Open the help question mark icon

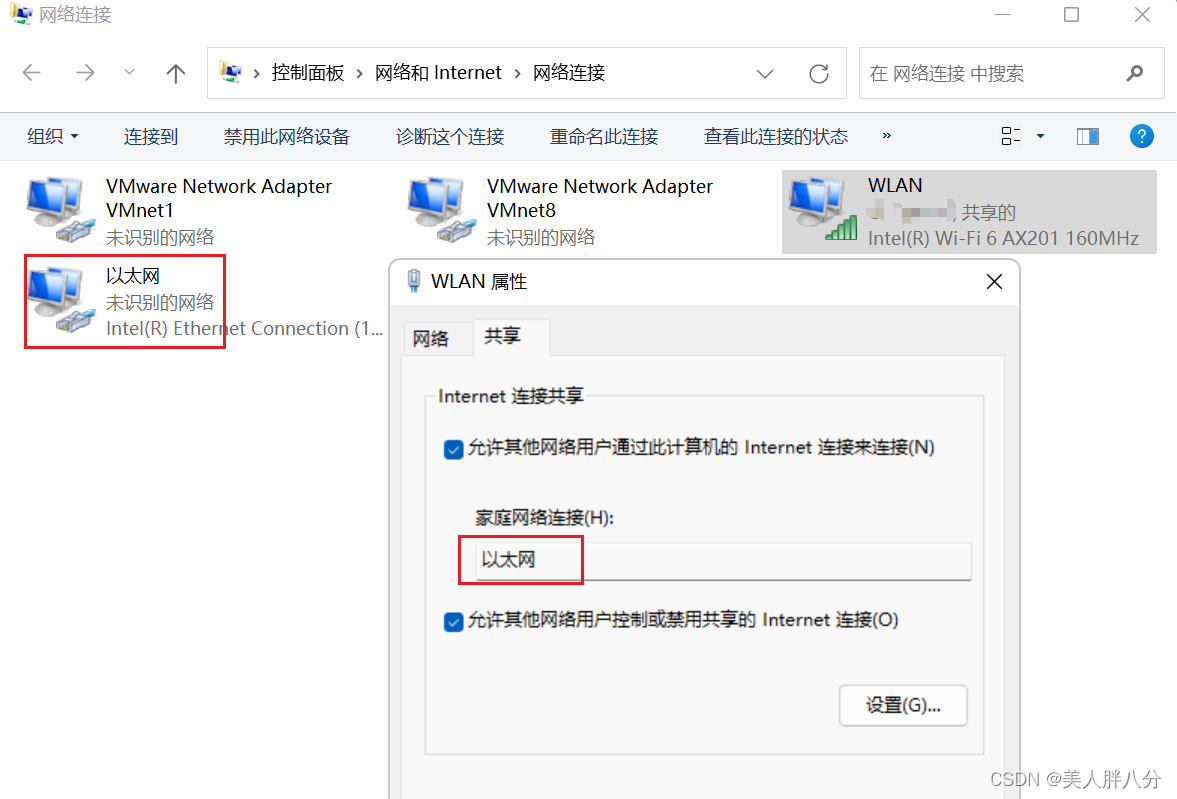pyautogui.click(x=1141, y=136)
